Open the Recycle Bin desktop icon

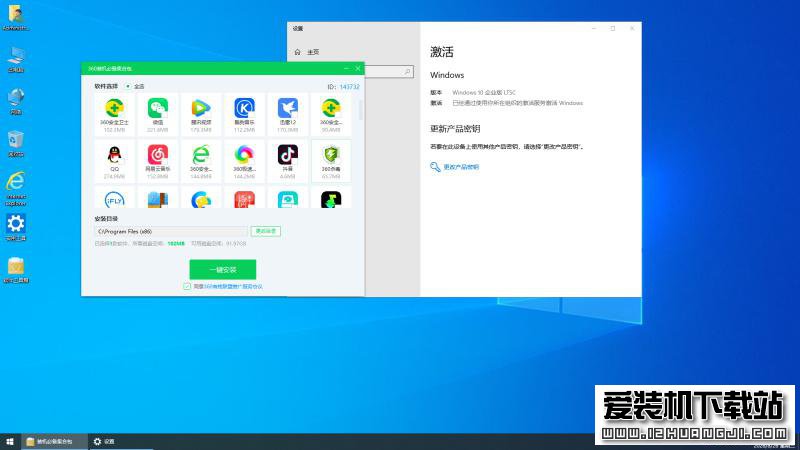pos(16,143)
